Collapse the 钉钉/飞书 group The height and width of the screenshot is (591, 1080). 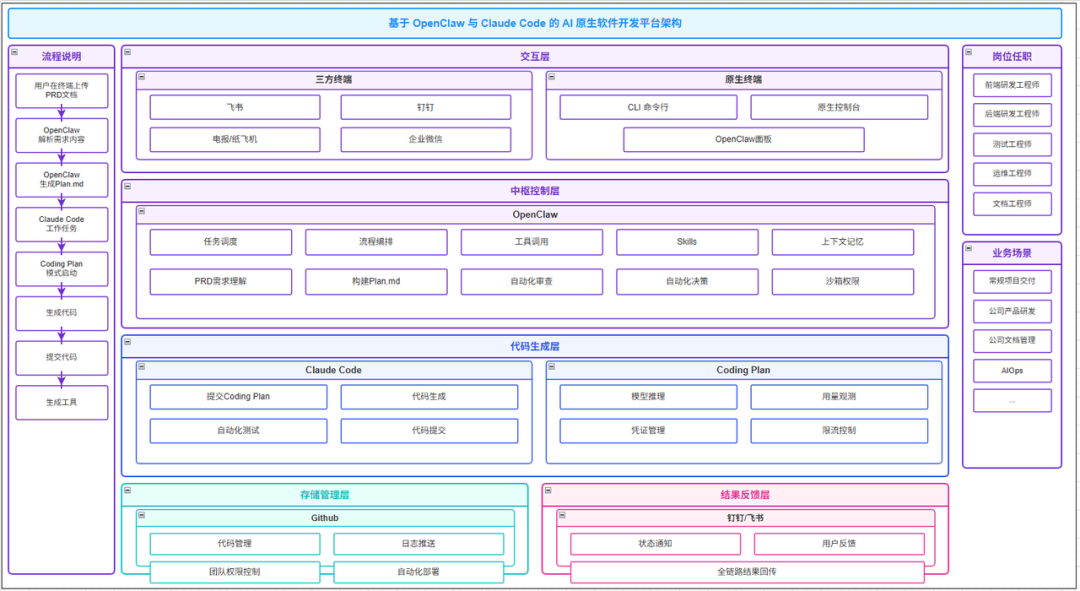pos(562,515)
